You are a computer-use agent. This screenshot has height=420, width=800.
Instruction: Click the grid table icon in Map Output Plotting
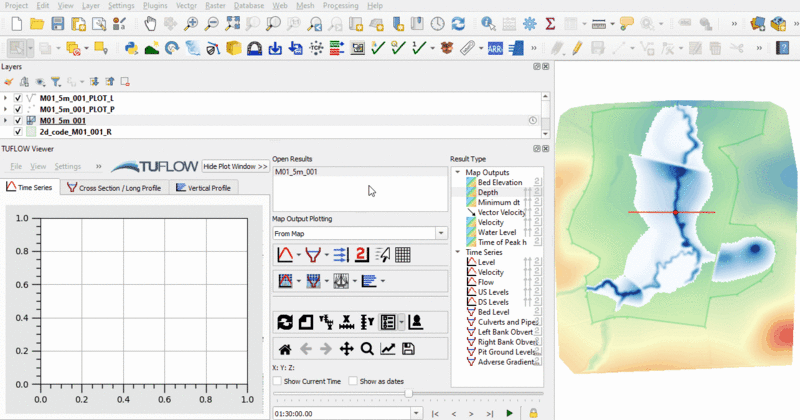(x=403, y=255)
